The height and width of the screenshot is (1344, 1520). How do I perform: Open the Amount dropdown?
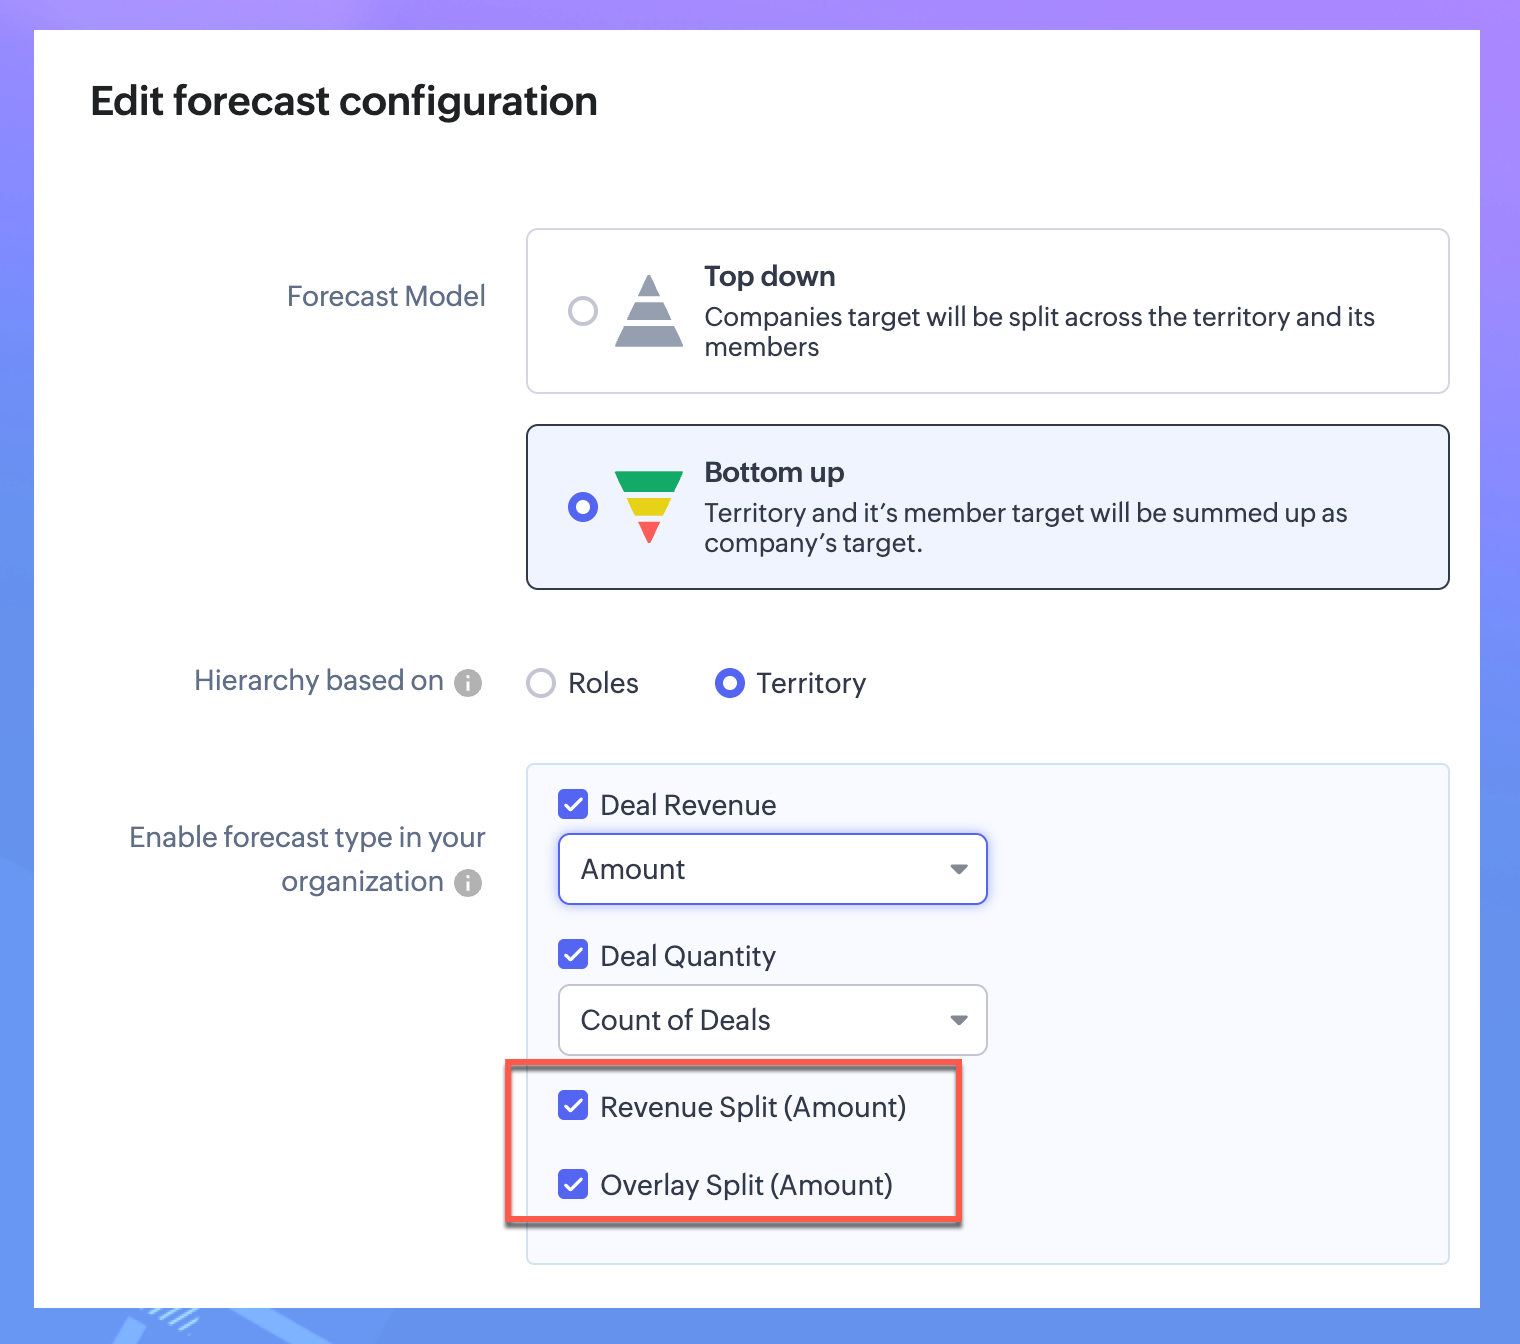(x=772, y=869)
